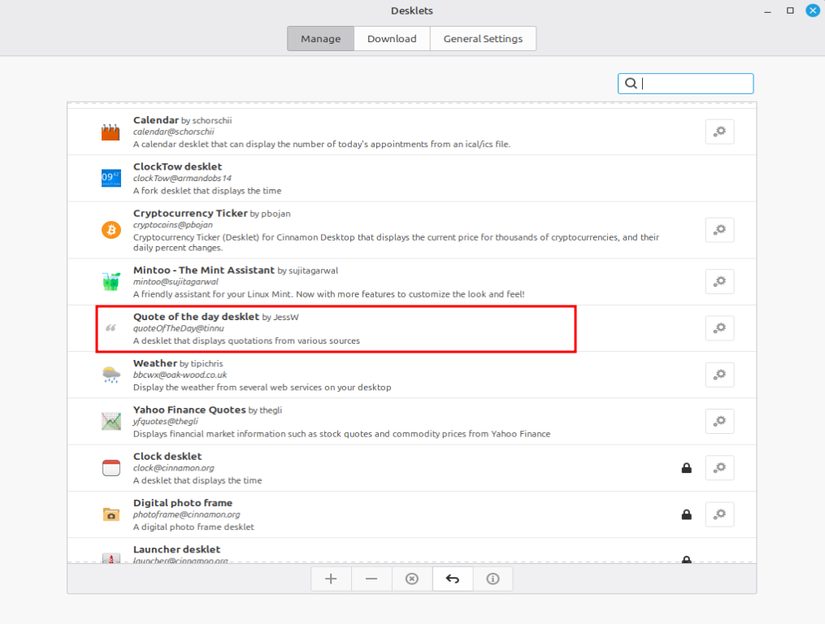
Task: Click the lock icon on the Clock desklet
Action: point(686,467)
